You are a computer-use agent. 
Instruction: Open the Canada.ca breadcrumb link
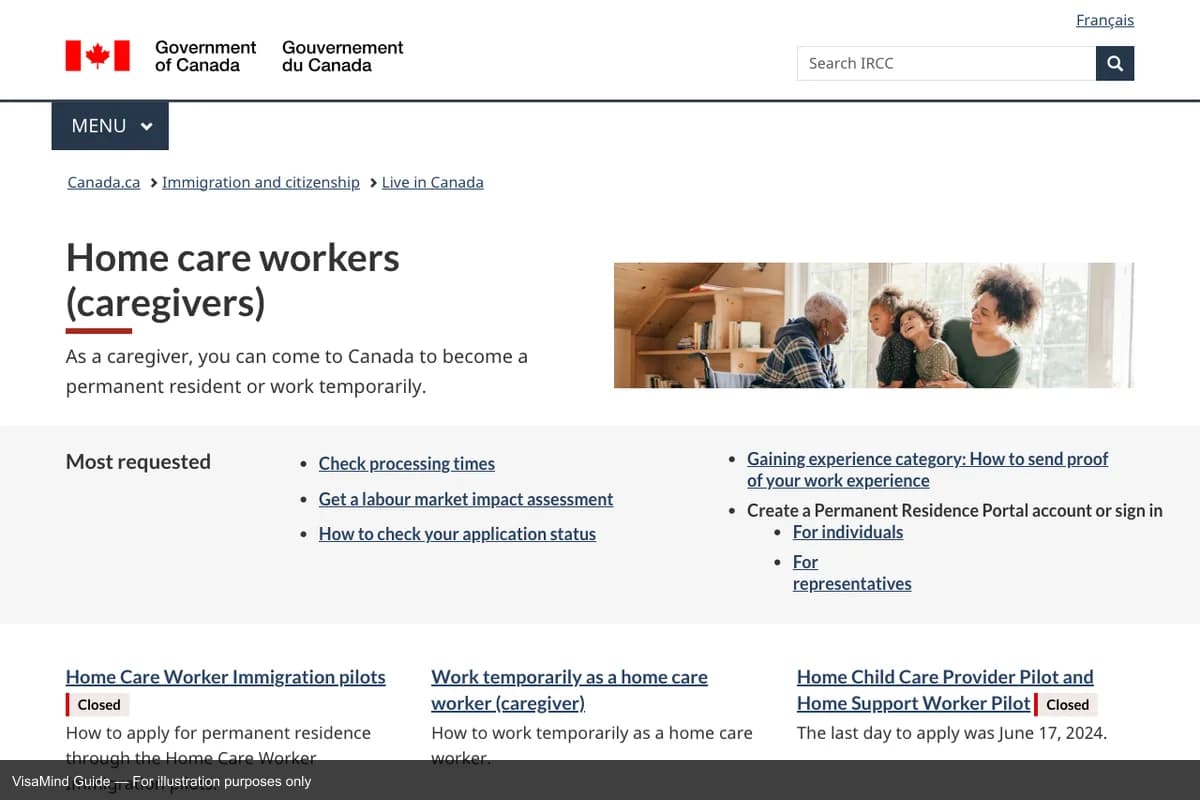103,182
